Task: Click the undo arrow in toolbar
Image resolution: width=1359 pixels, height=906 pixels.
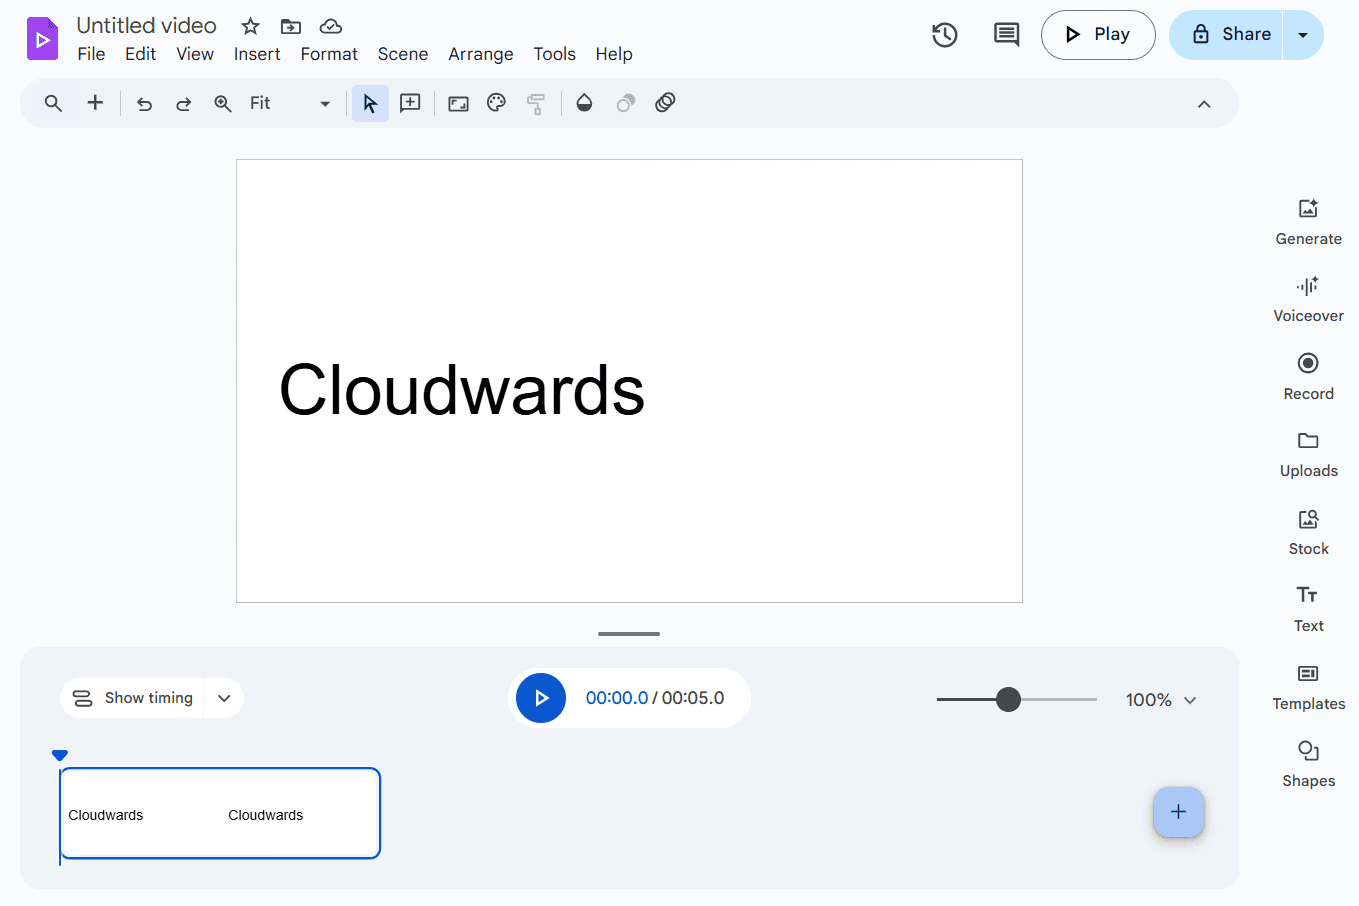Action: pos(145,103)
